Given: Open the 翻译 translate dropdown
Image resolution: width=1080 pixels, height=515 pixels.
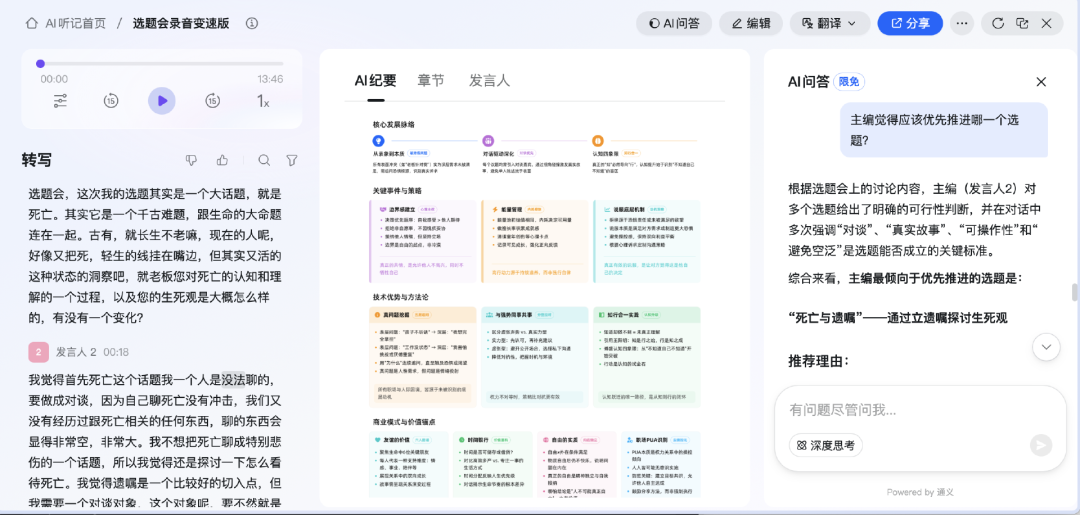Looking at the screenshot, I should tap(829, 23).
